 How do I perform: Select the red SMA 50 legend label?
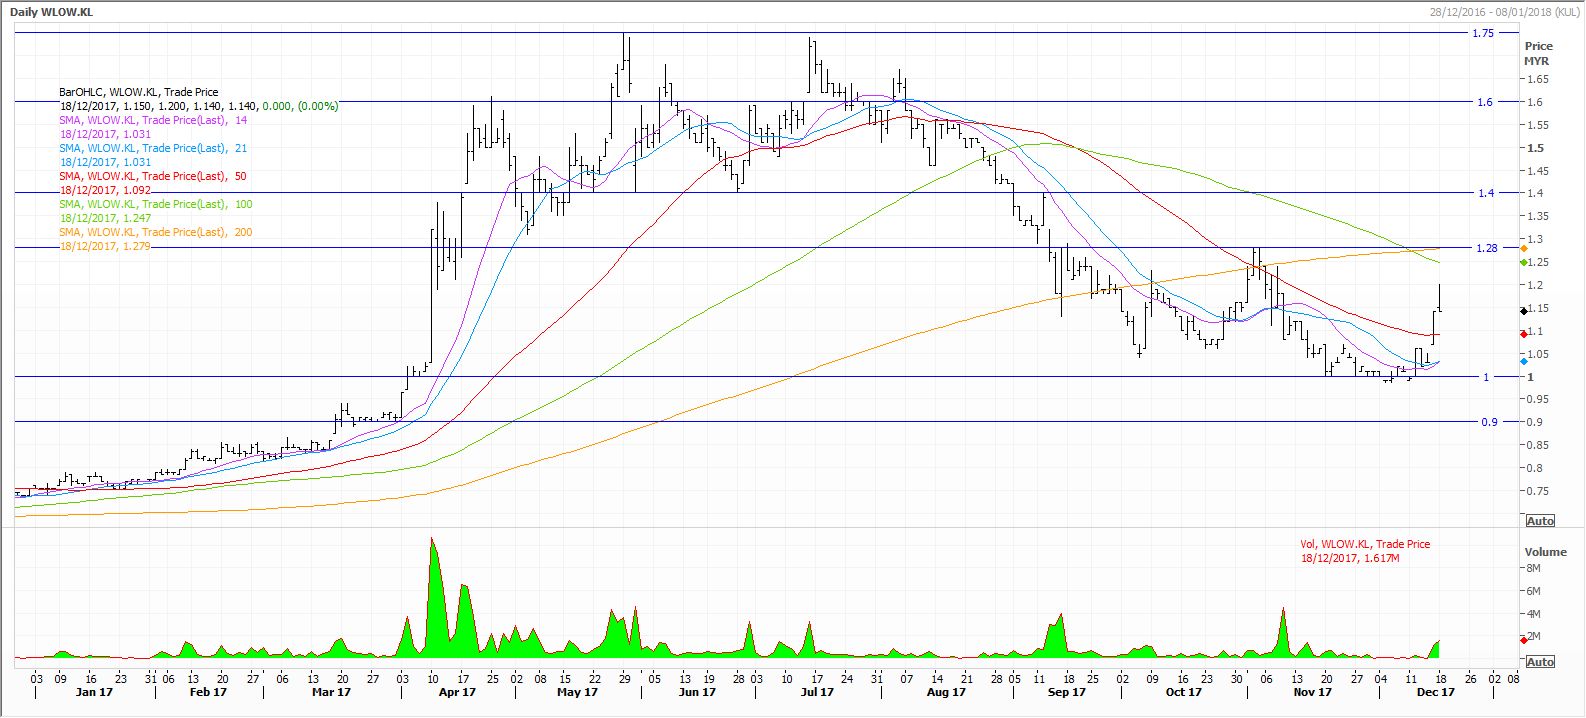[153, 176]
